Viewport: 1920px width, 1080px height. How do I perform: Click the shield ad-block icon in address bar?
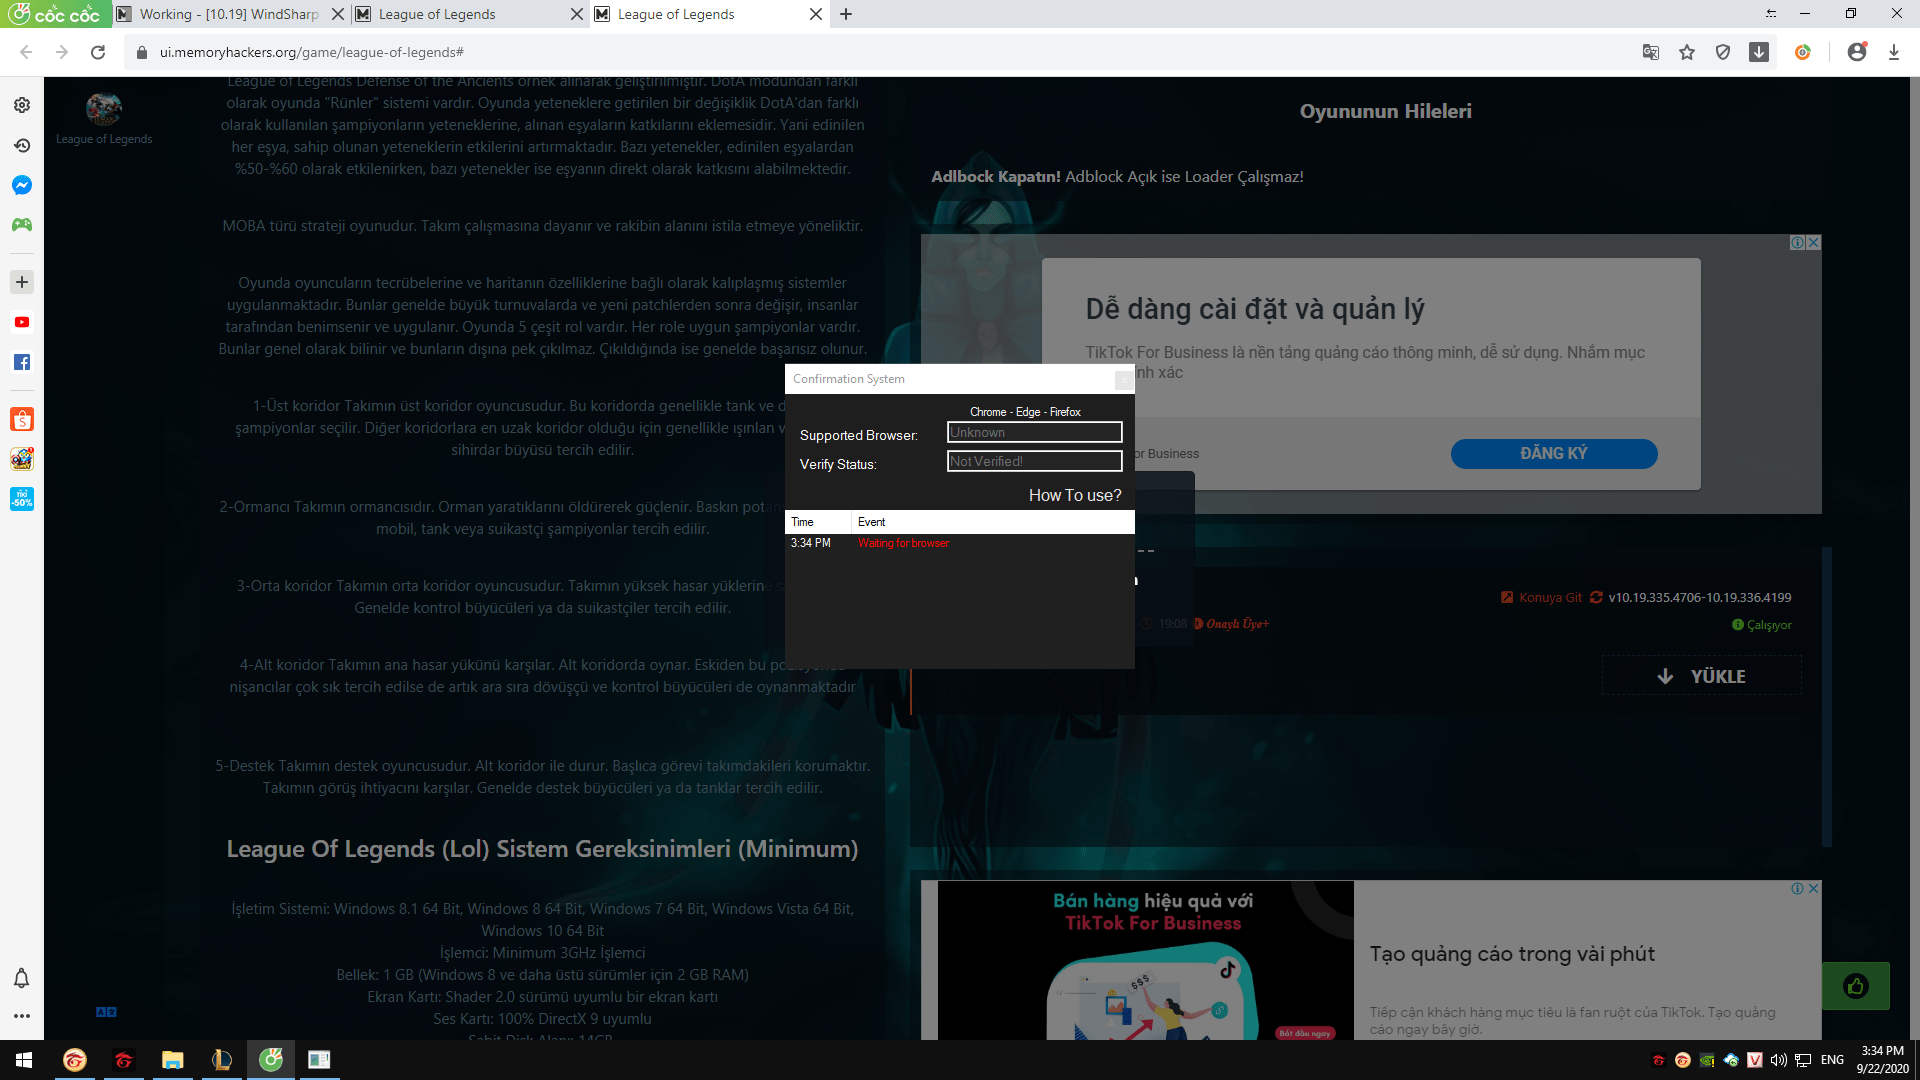pos(1723,52)
